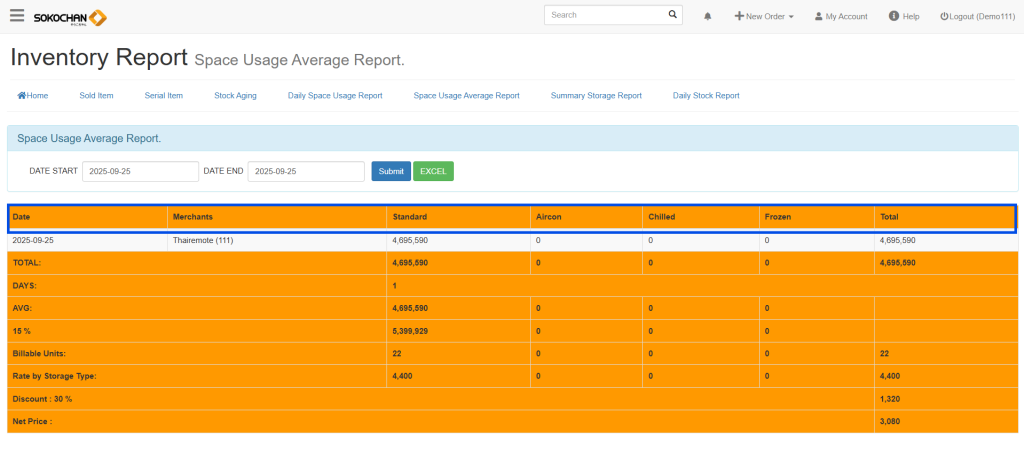The width and height of the screenshot is (1024, 461).
Task: Open the Serial Item report
Action: [x=163, y=96]
